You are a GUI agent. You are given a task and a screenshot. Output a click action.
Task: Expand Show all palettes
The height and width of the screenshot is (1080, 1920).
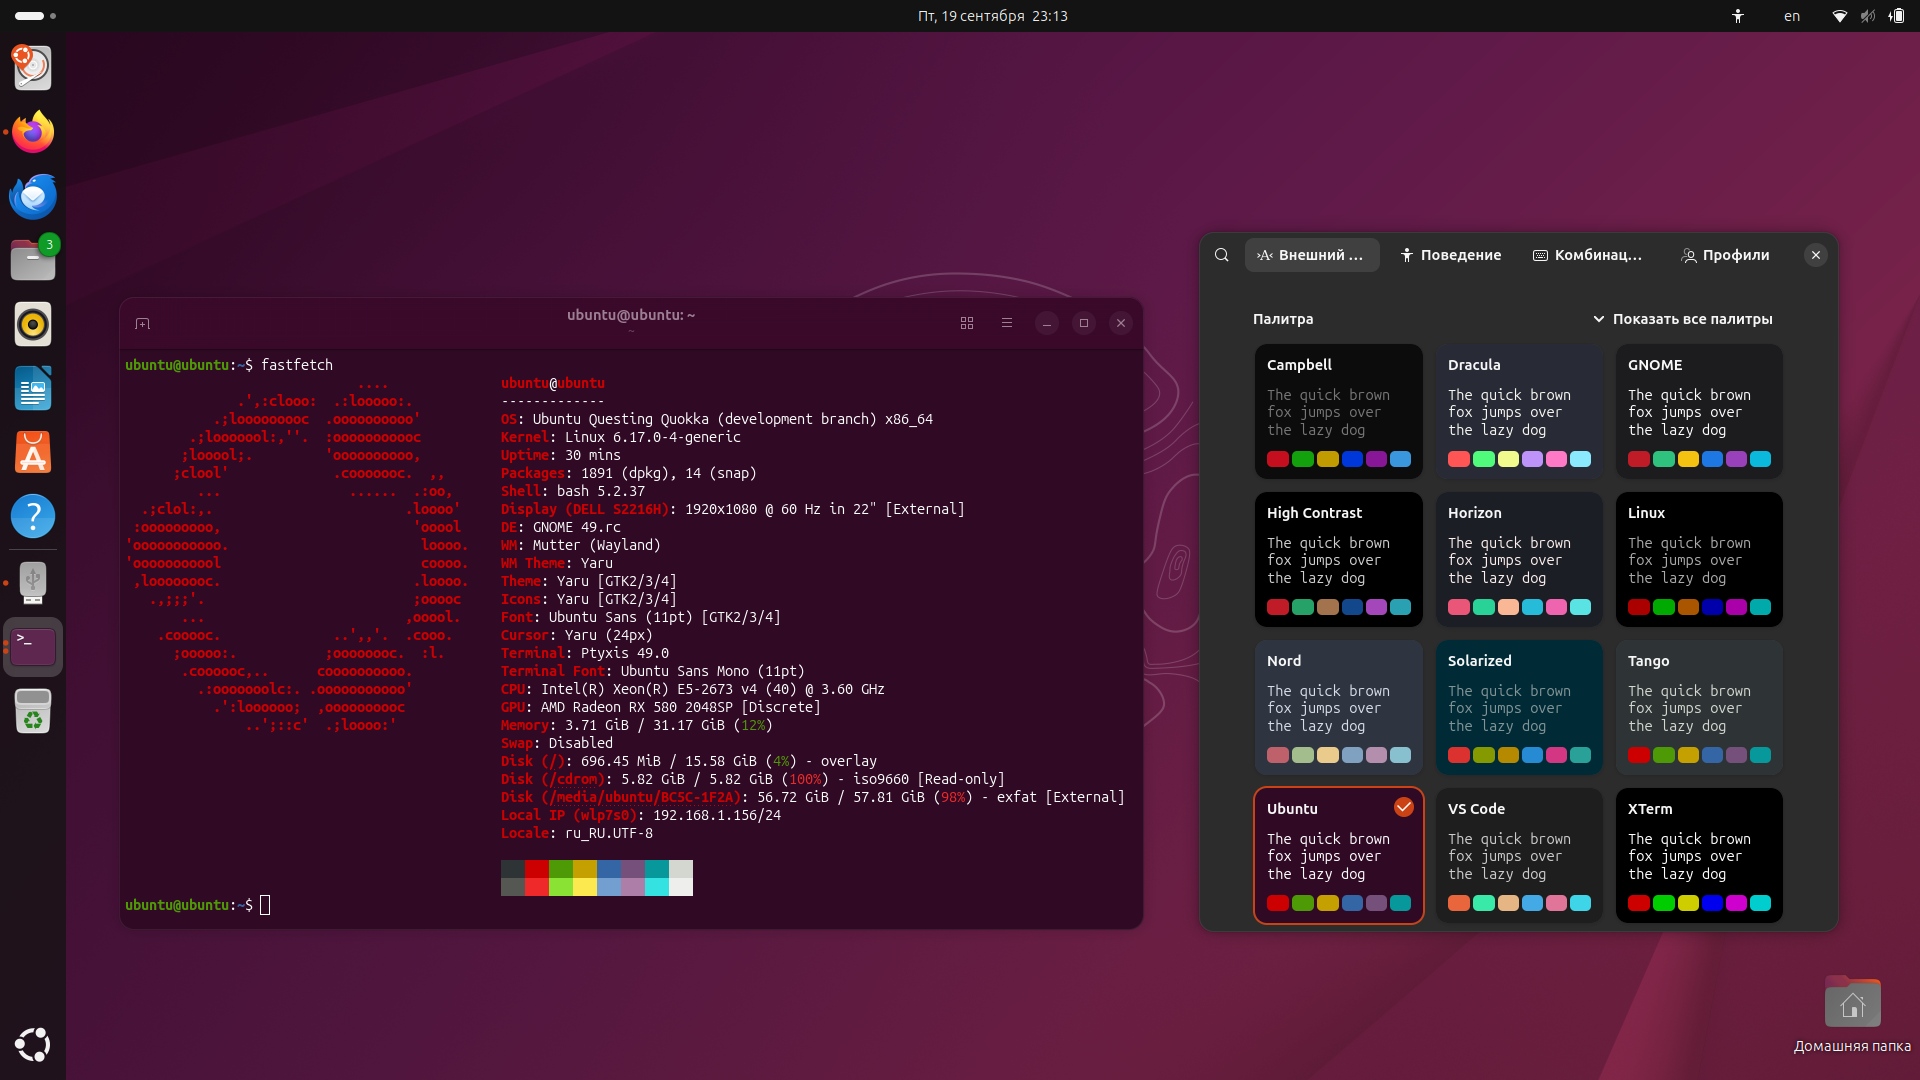click(x=1682, y=319)
